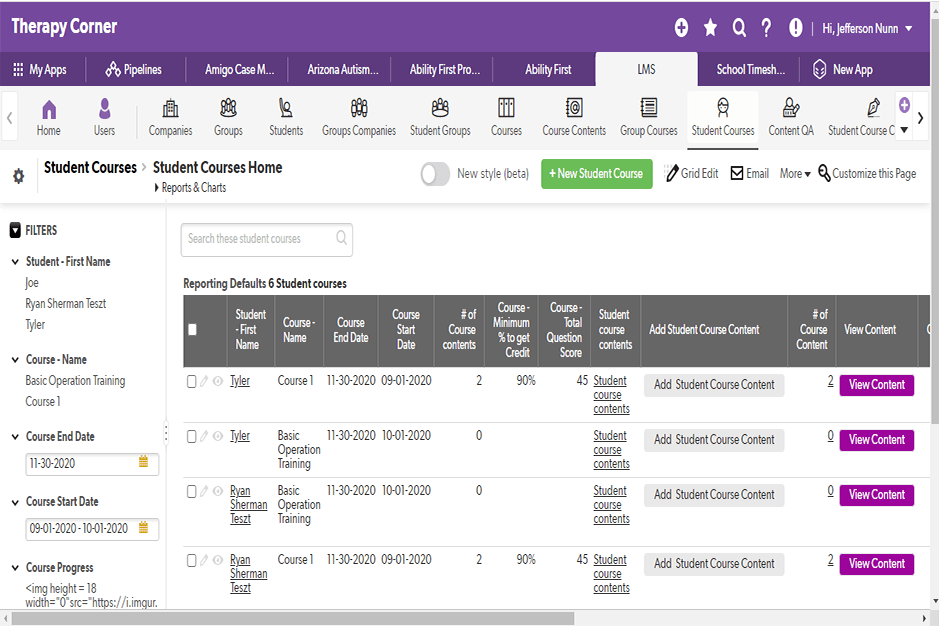The height and width of the screenshot is (626, 939).
Task: Click Add Student Course Content for Tyler Course 1
Action: pos(714,385)
